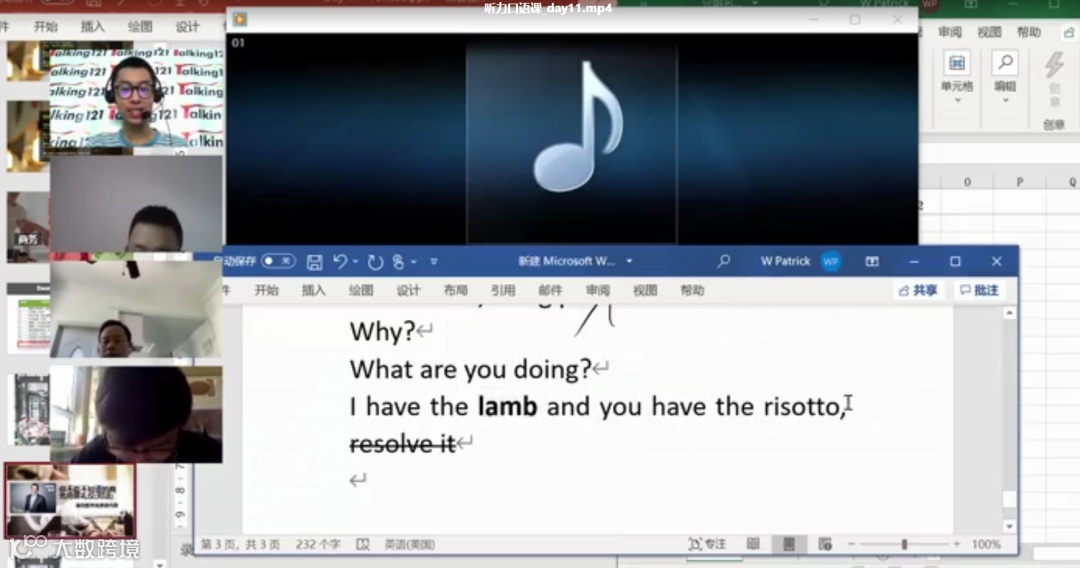
Task: Click the Redo/Repeat icon in Word
Action: [375, 262]
